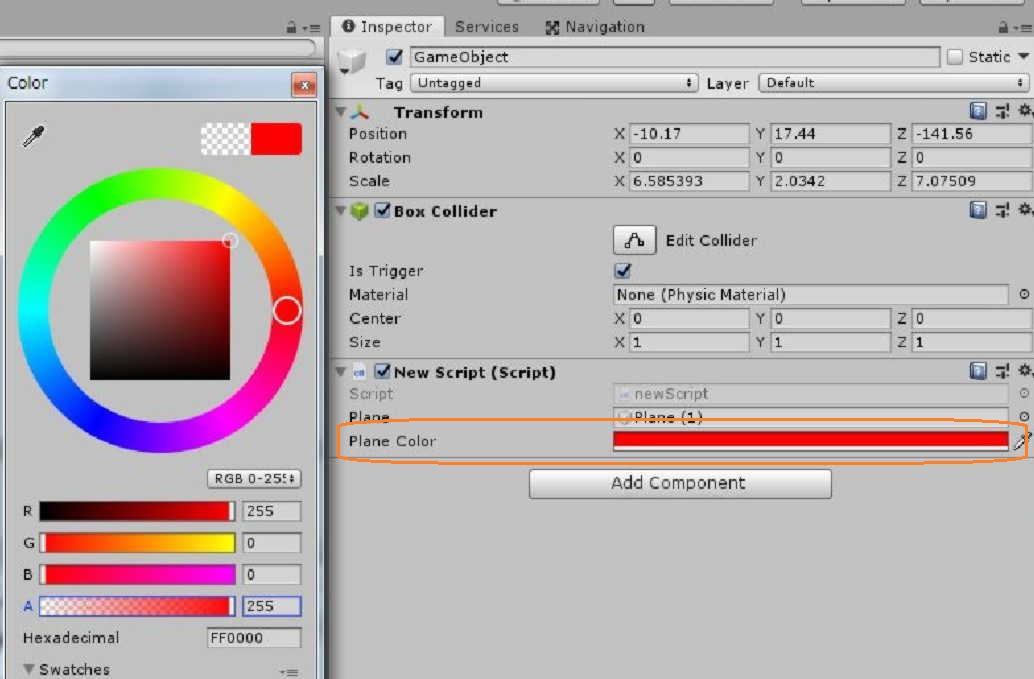Open the Layer dropdown showing Default
The image size is (1034, 679).
coord(893,83)
